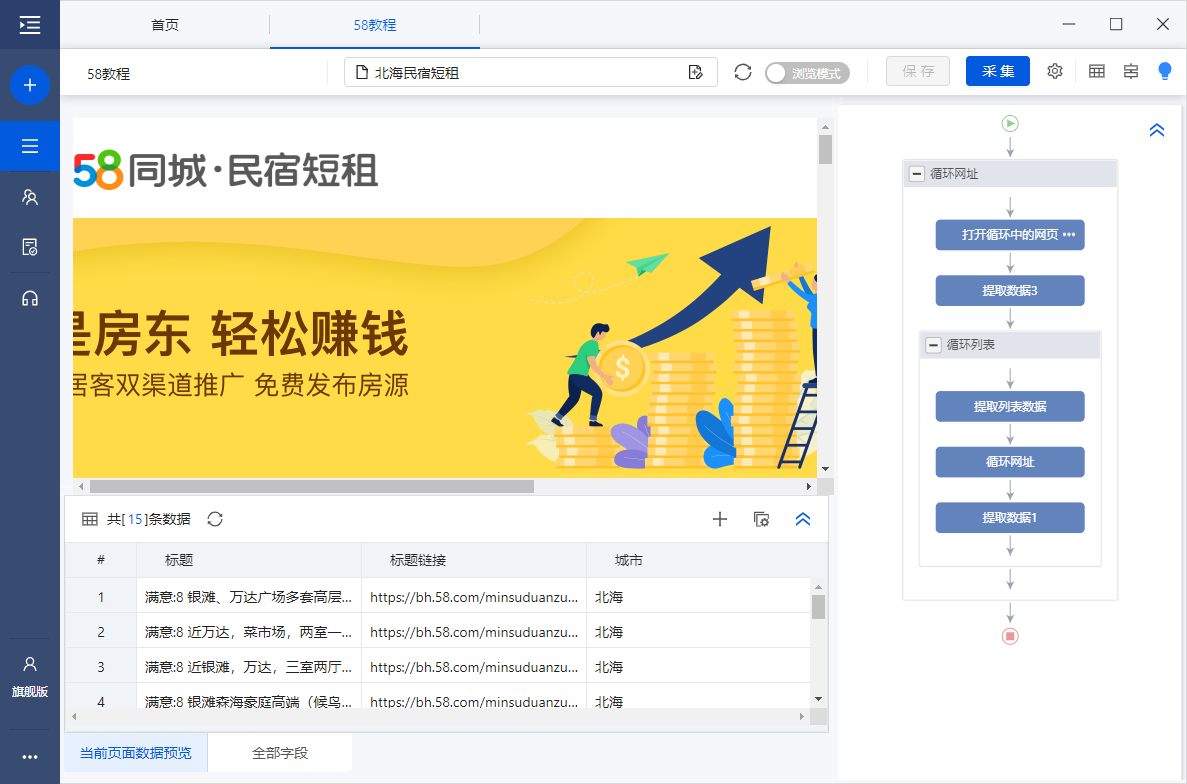Collapse the data preview panel
1187x784 pixels.
pyautogui.click(x=802, y=519)
